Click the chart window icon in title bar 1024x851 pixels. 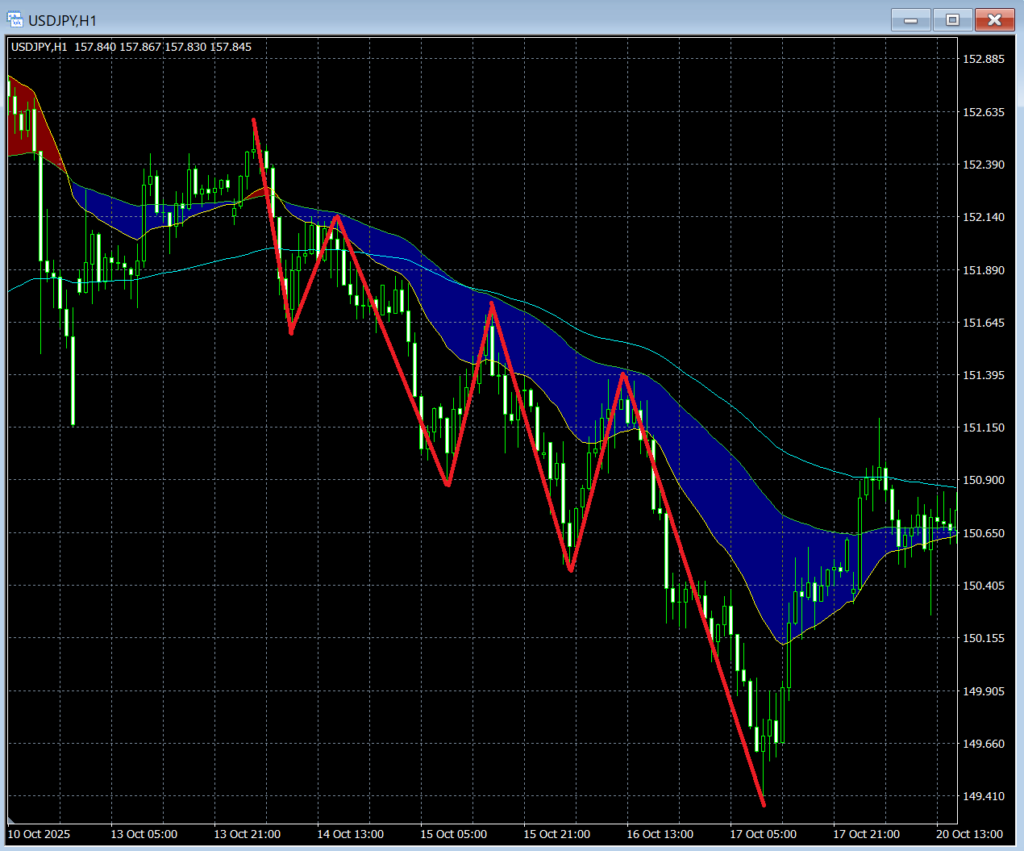pos(15,19)
